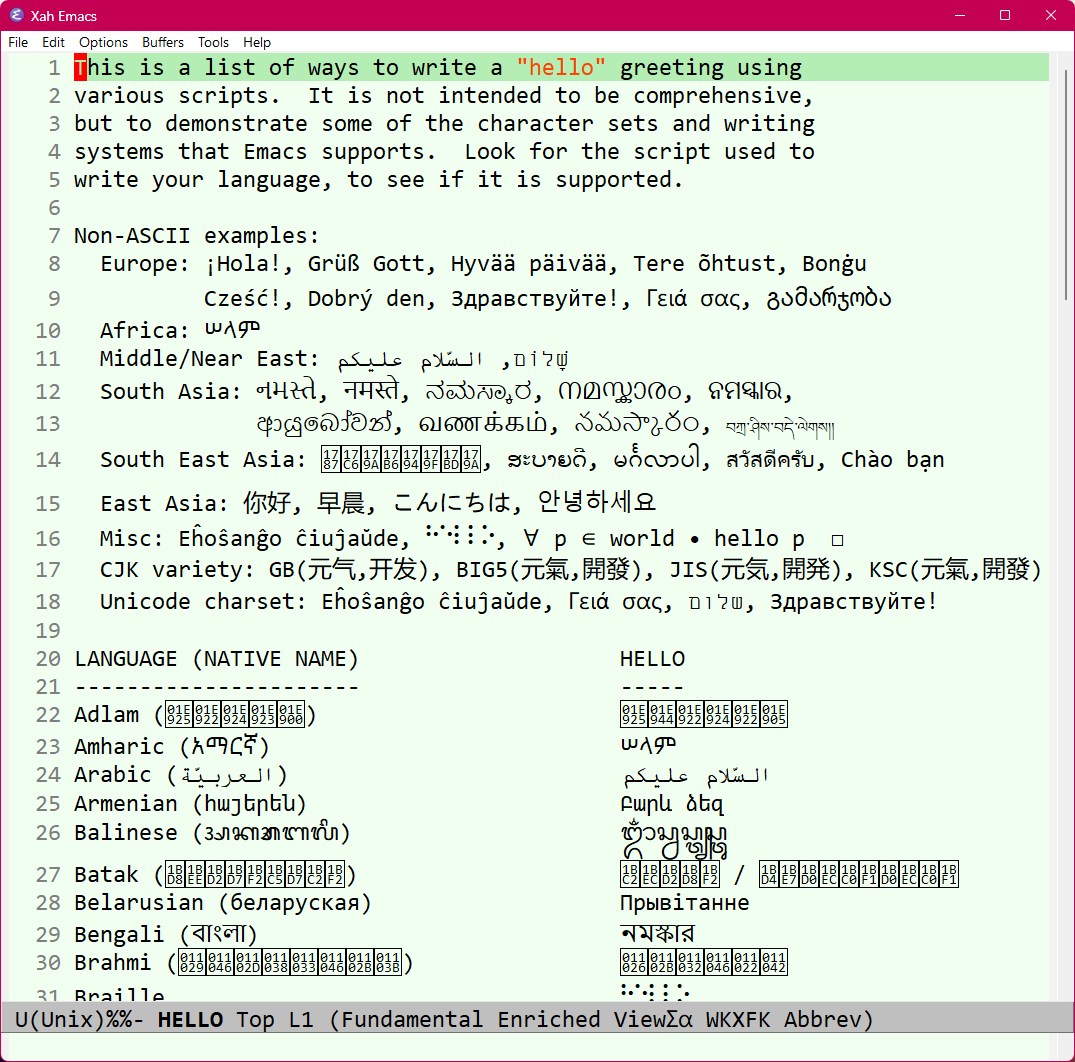The height and width of the screenshot is (1062, 1075).
Task: Click the "Armenian" row name
Action: (x=125, y=804)
